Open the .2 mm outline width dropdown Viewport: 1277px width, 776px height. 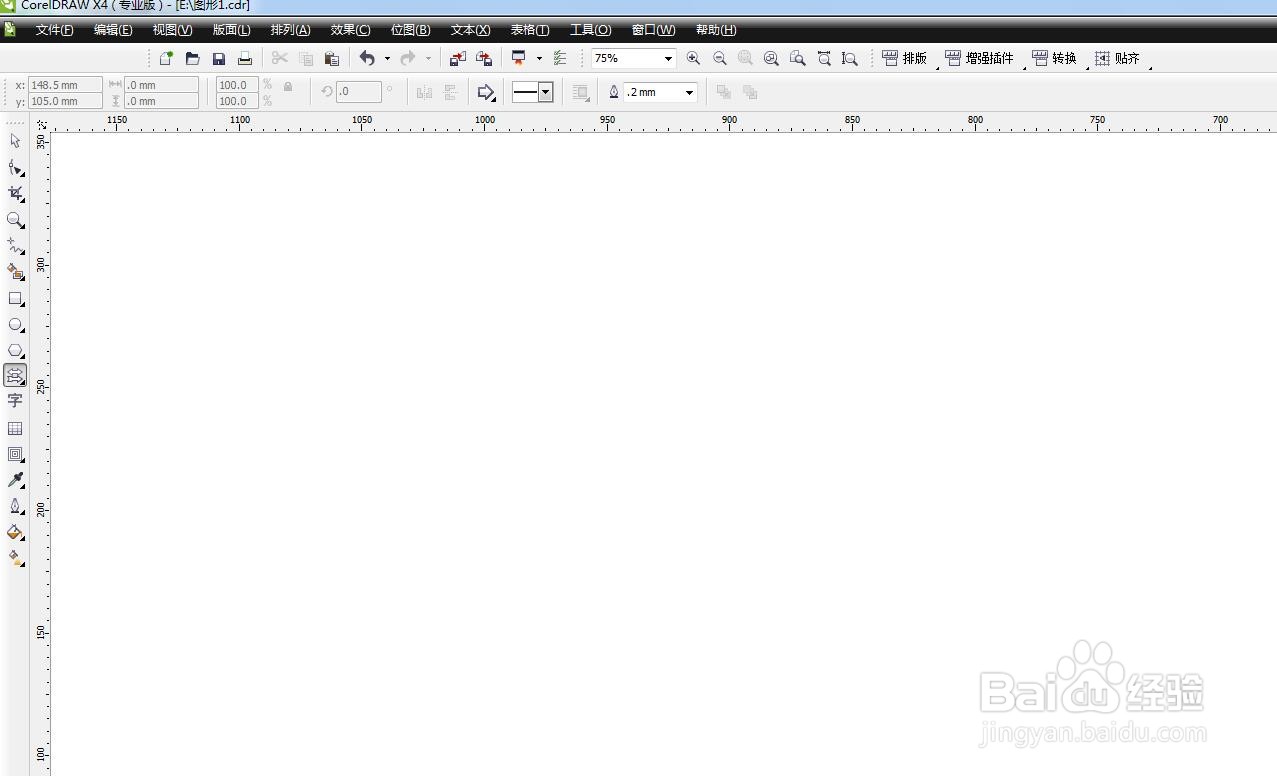pos(689,93)
